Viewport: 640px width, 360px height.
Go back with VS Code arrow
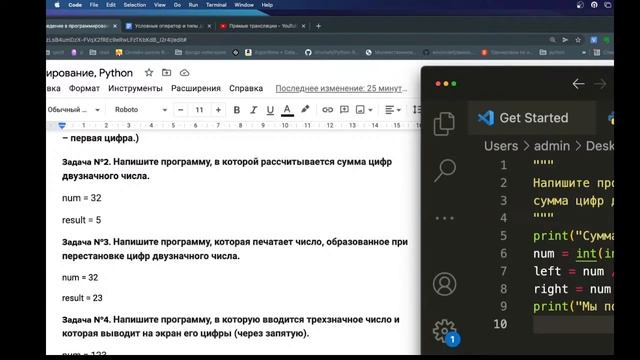click(578, 84)
